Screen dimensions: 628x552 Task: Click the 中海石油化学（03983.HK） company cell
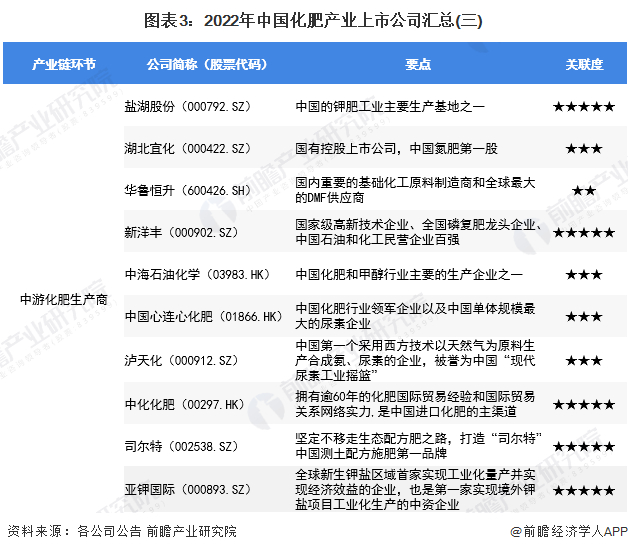197,274
